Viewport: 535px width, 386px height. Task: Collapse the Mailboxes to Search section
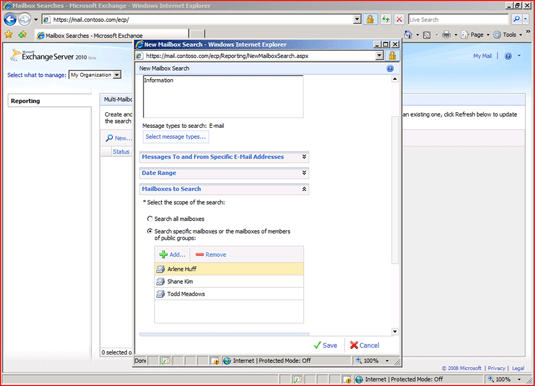(224, 189)
